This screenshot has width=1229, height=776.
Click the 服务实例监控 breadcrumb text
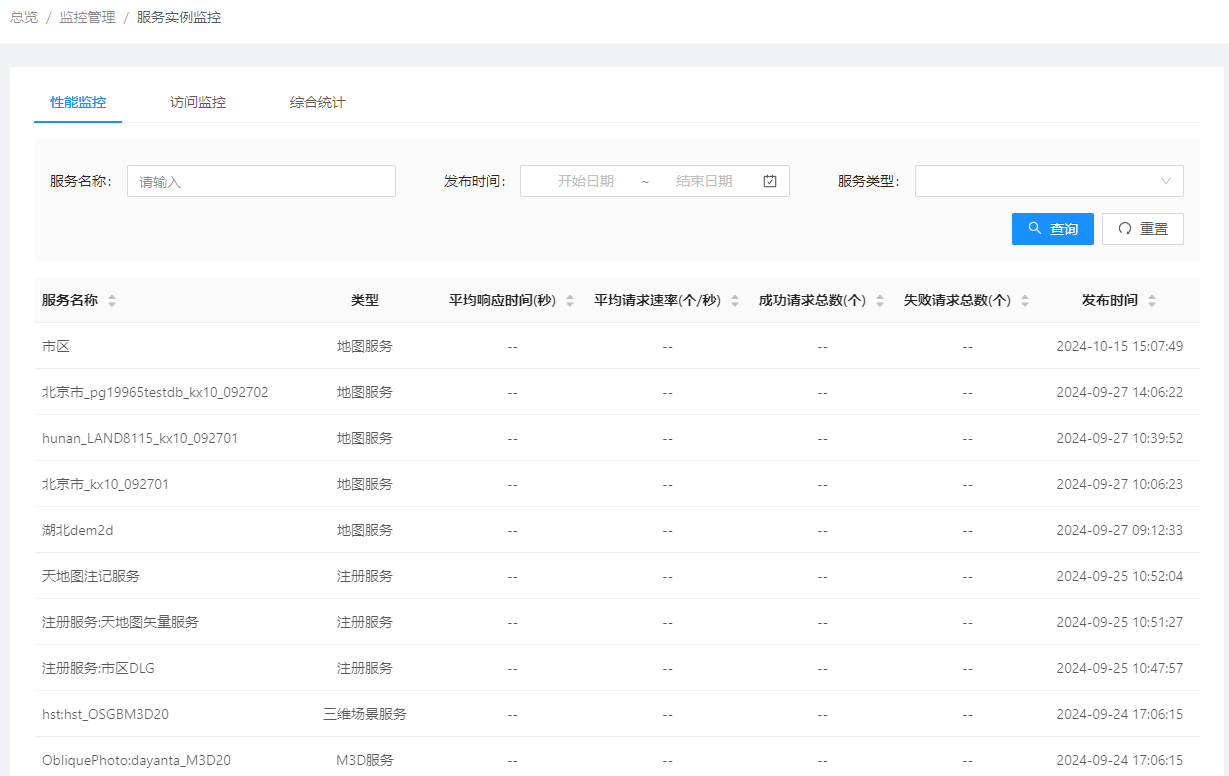pyautogui.click(x=179, y=17)
